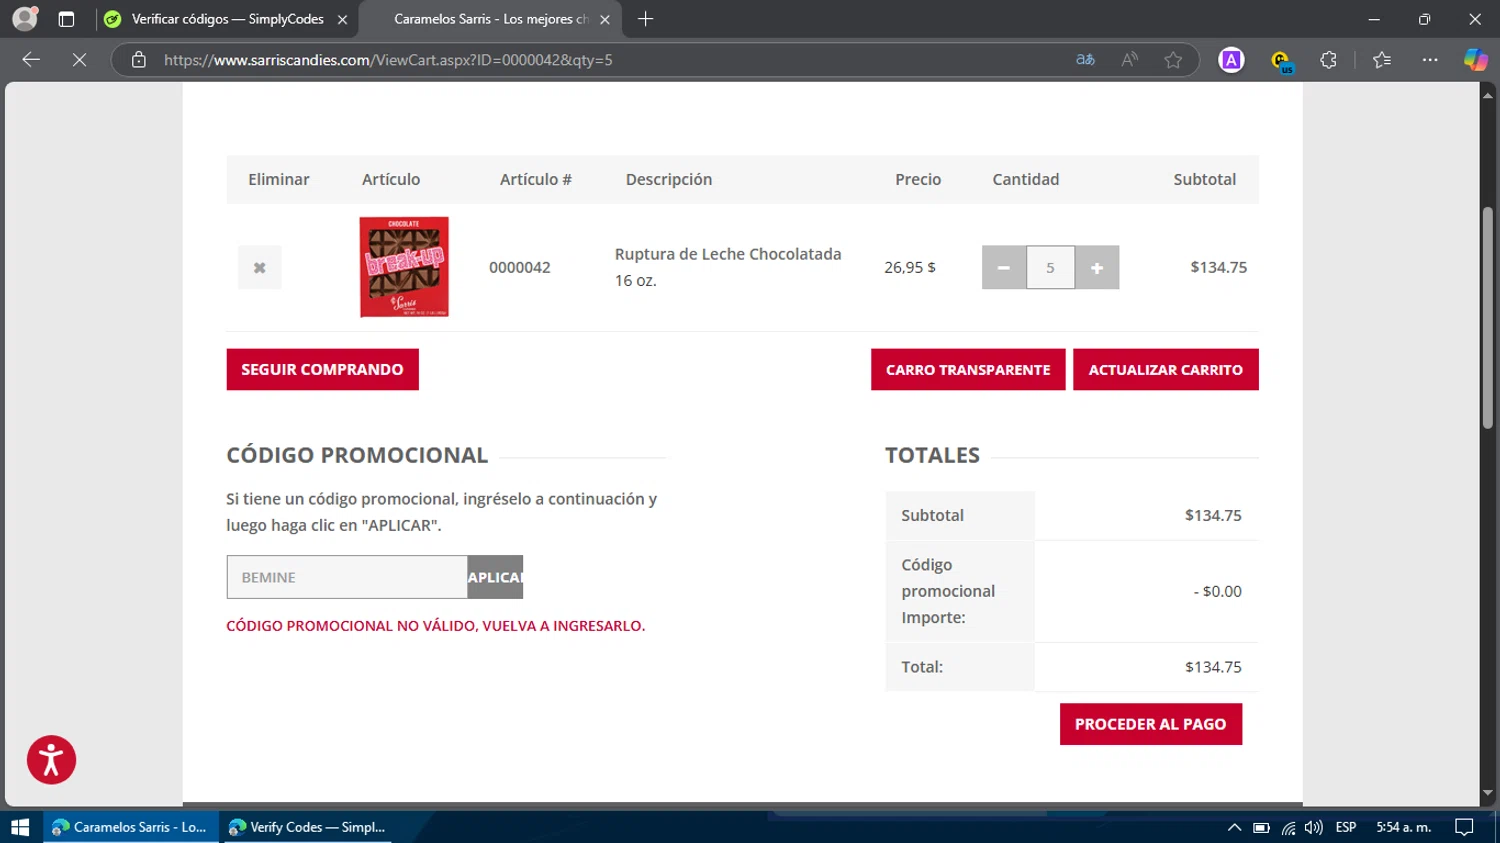Open the notification center icon
This screenshot has width=1500, height=843.
pyautogui.click(x=1464, y=827)
